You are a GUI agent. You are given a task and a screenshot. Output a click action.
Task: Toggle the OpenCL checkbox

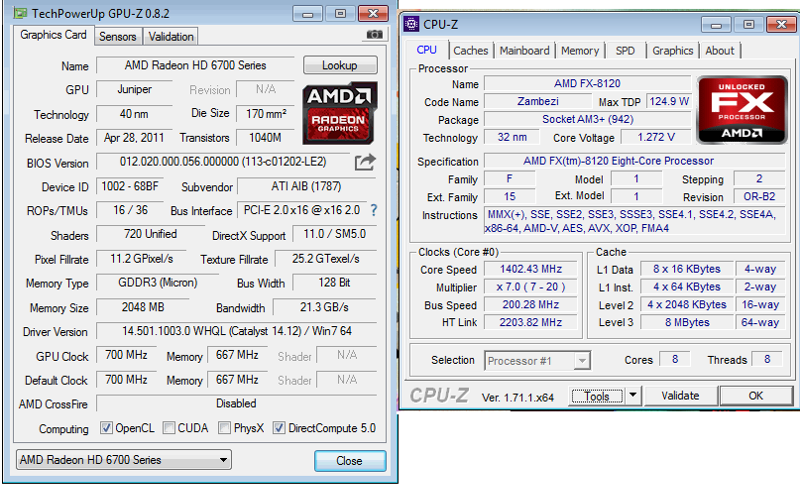click(106, 428)
